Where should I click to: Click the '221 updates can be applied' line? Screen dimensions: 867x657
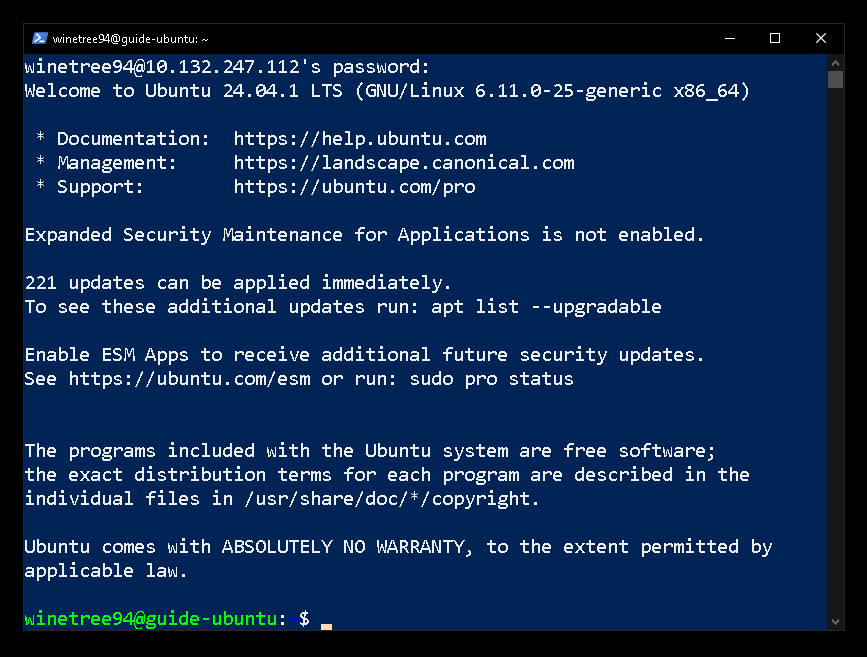coord(238,283)
